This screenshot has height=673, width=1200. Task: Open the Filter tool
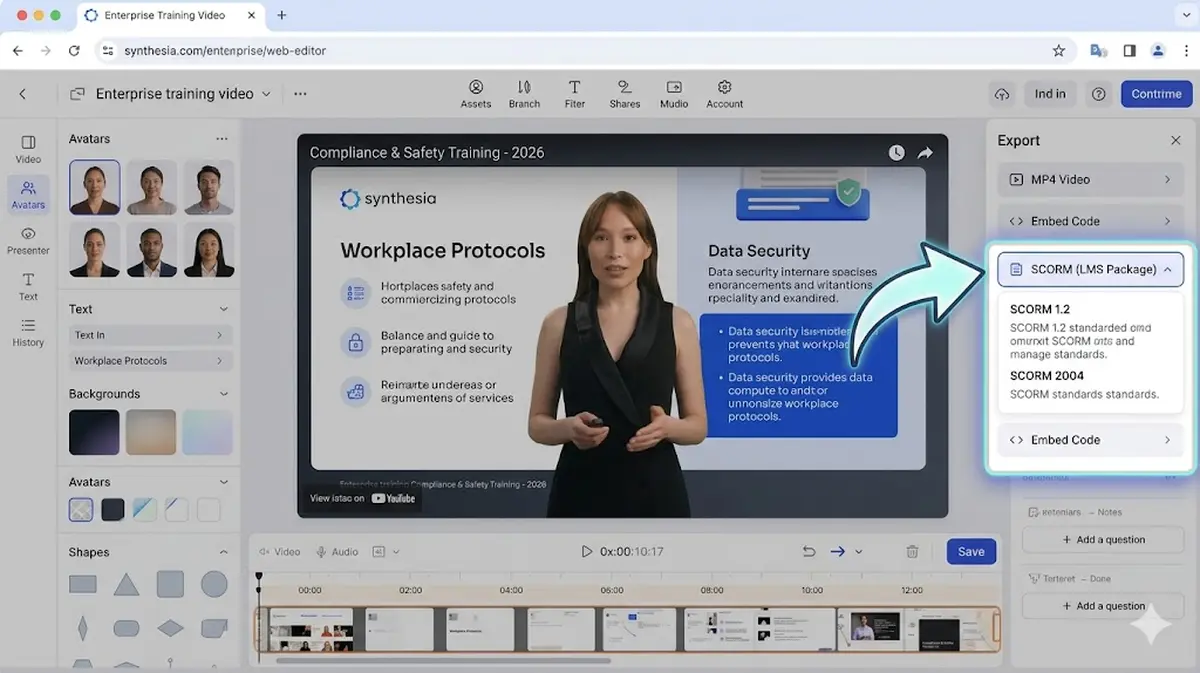574,93
